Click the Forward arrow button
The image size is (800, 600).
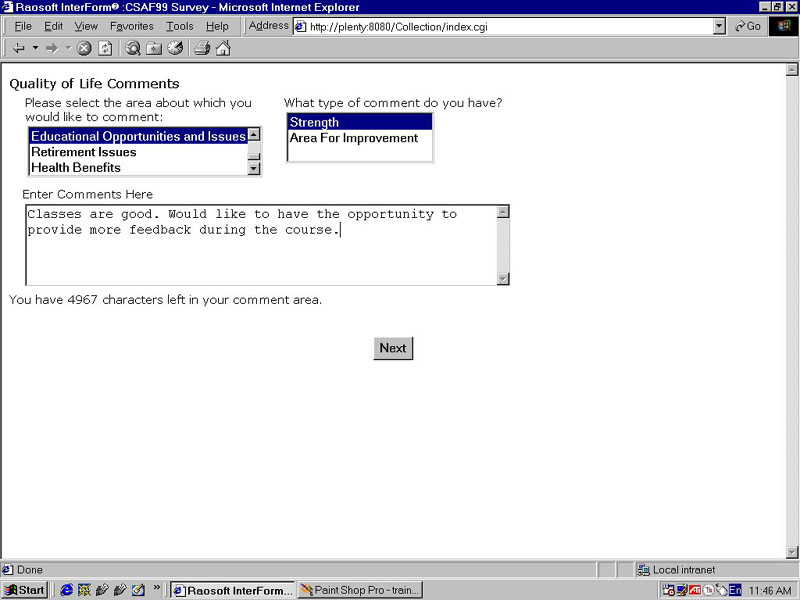[x=52, y=48]
